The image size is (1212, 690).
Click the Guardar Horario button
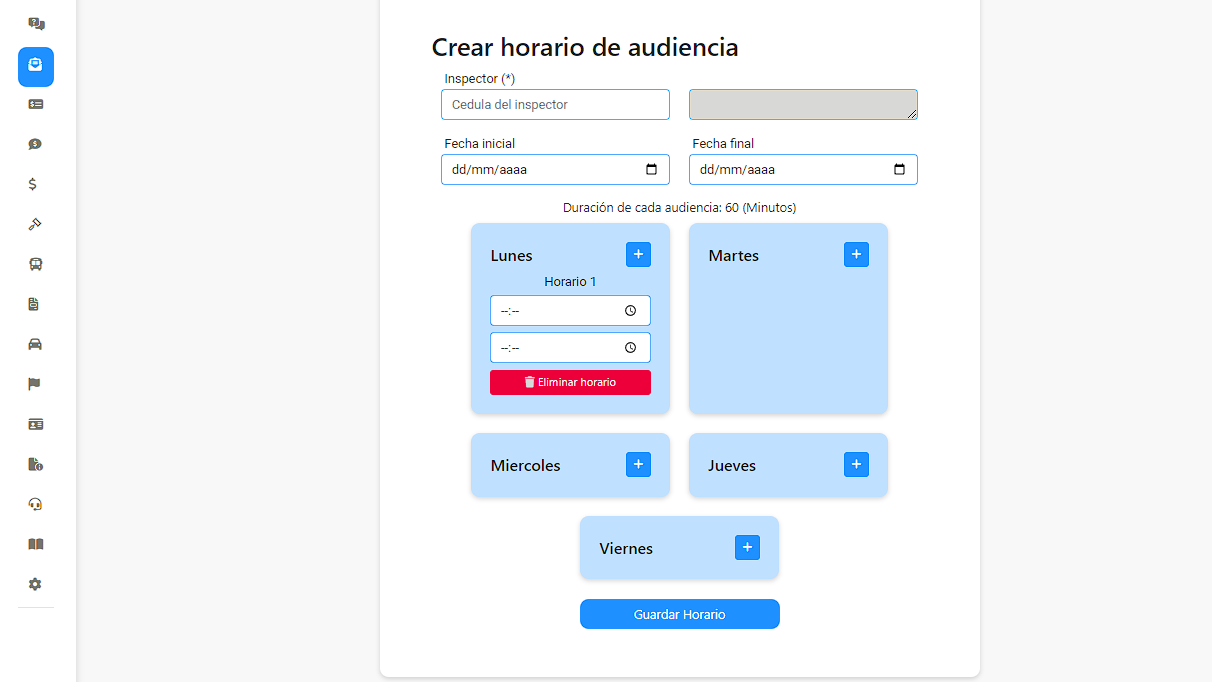tap(680, 614)
